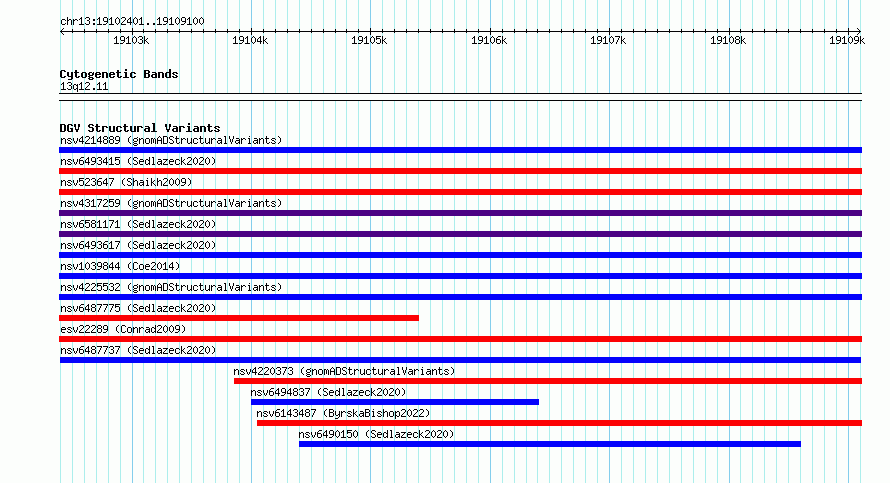The image size is (890, 483).
Task: Click the 19105k ruler label
Action: tap(369, 40)
